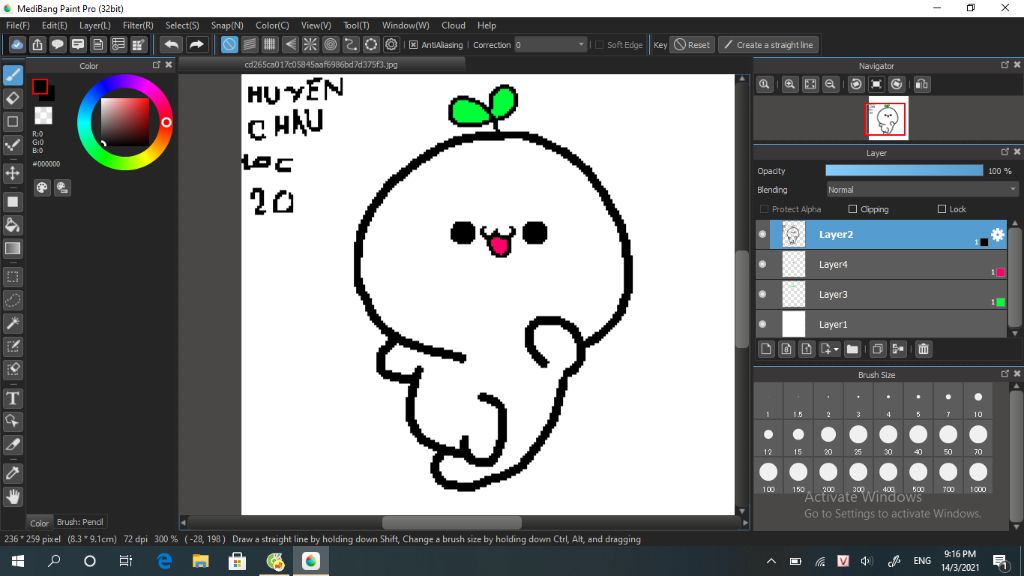1024x576 pixels.
Task: Create a new layer
Action: coord(766,349)
